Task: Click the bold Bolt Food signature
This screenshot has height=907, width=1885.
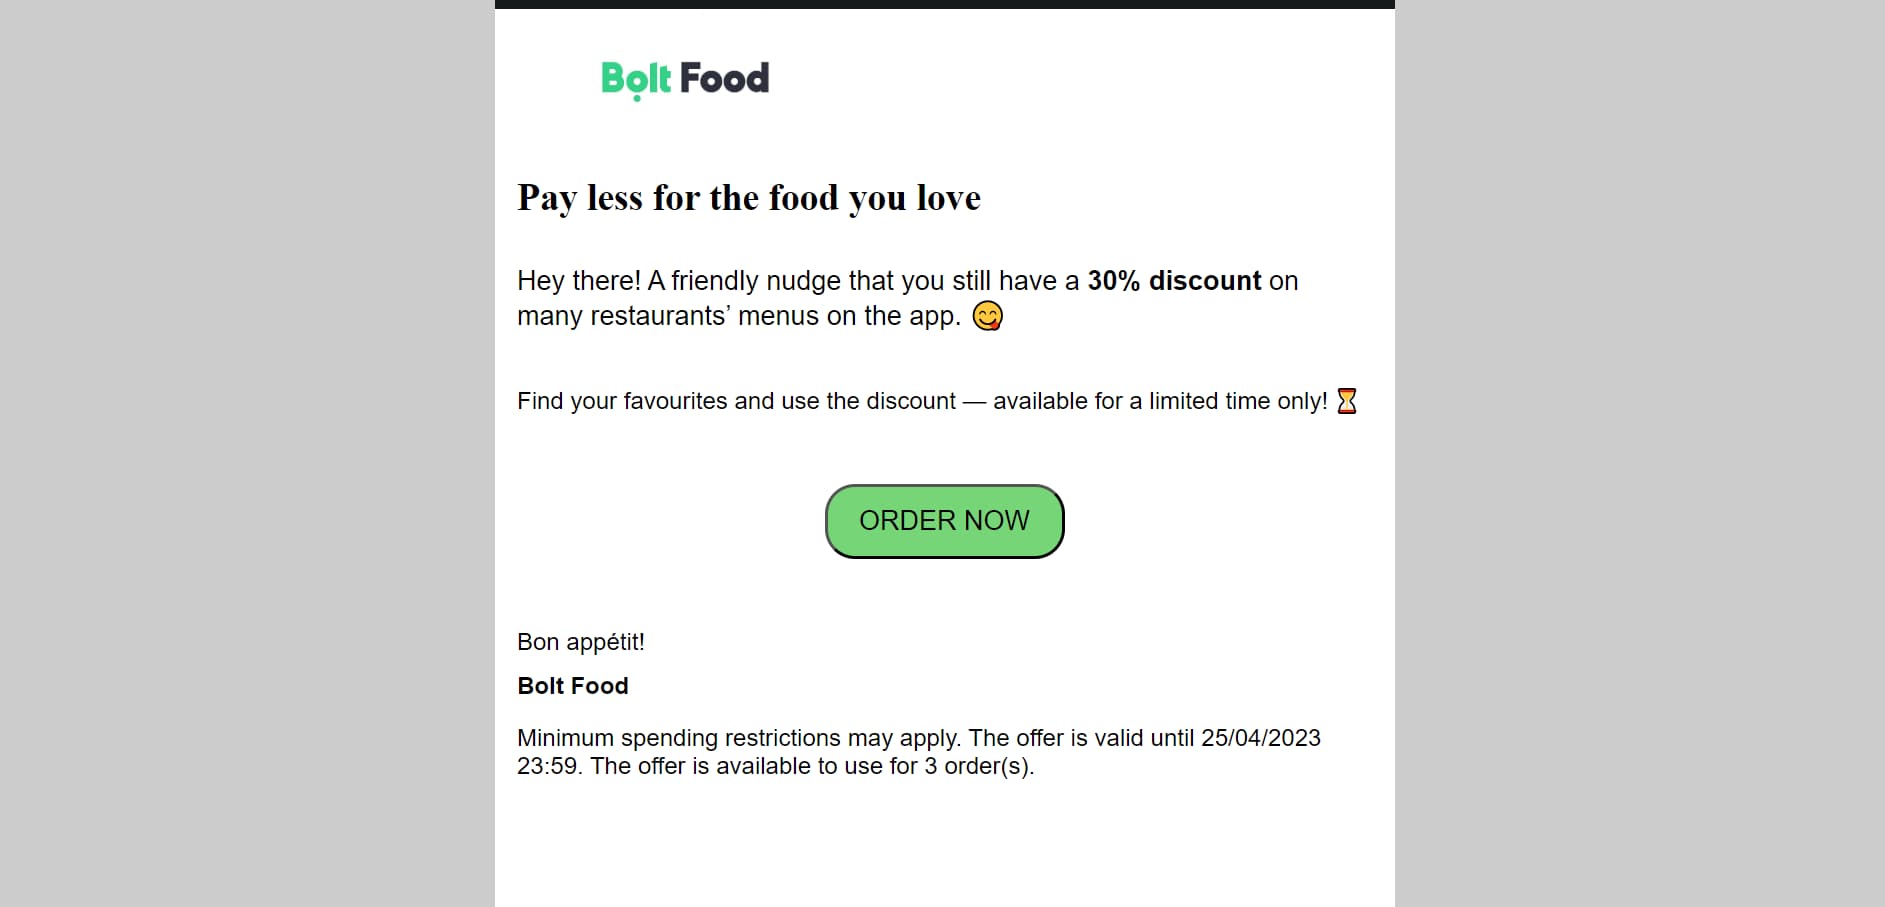Action: 573,686
